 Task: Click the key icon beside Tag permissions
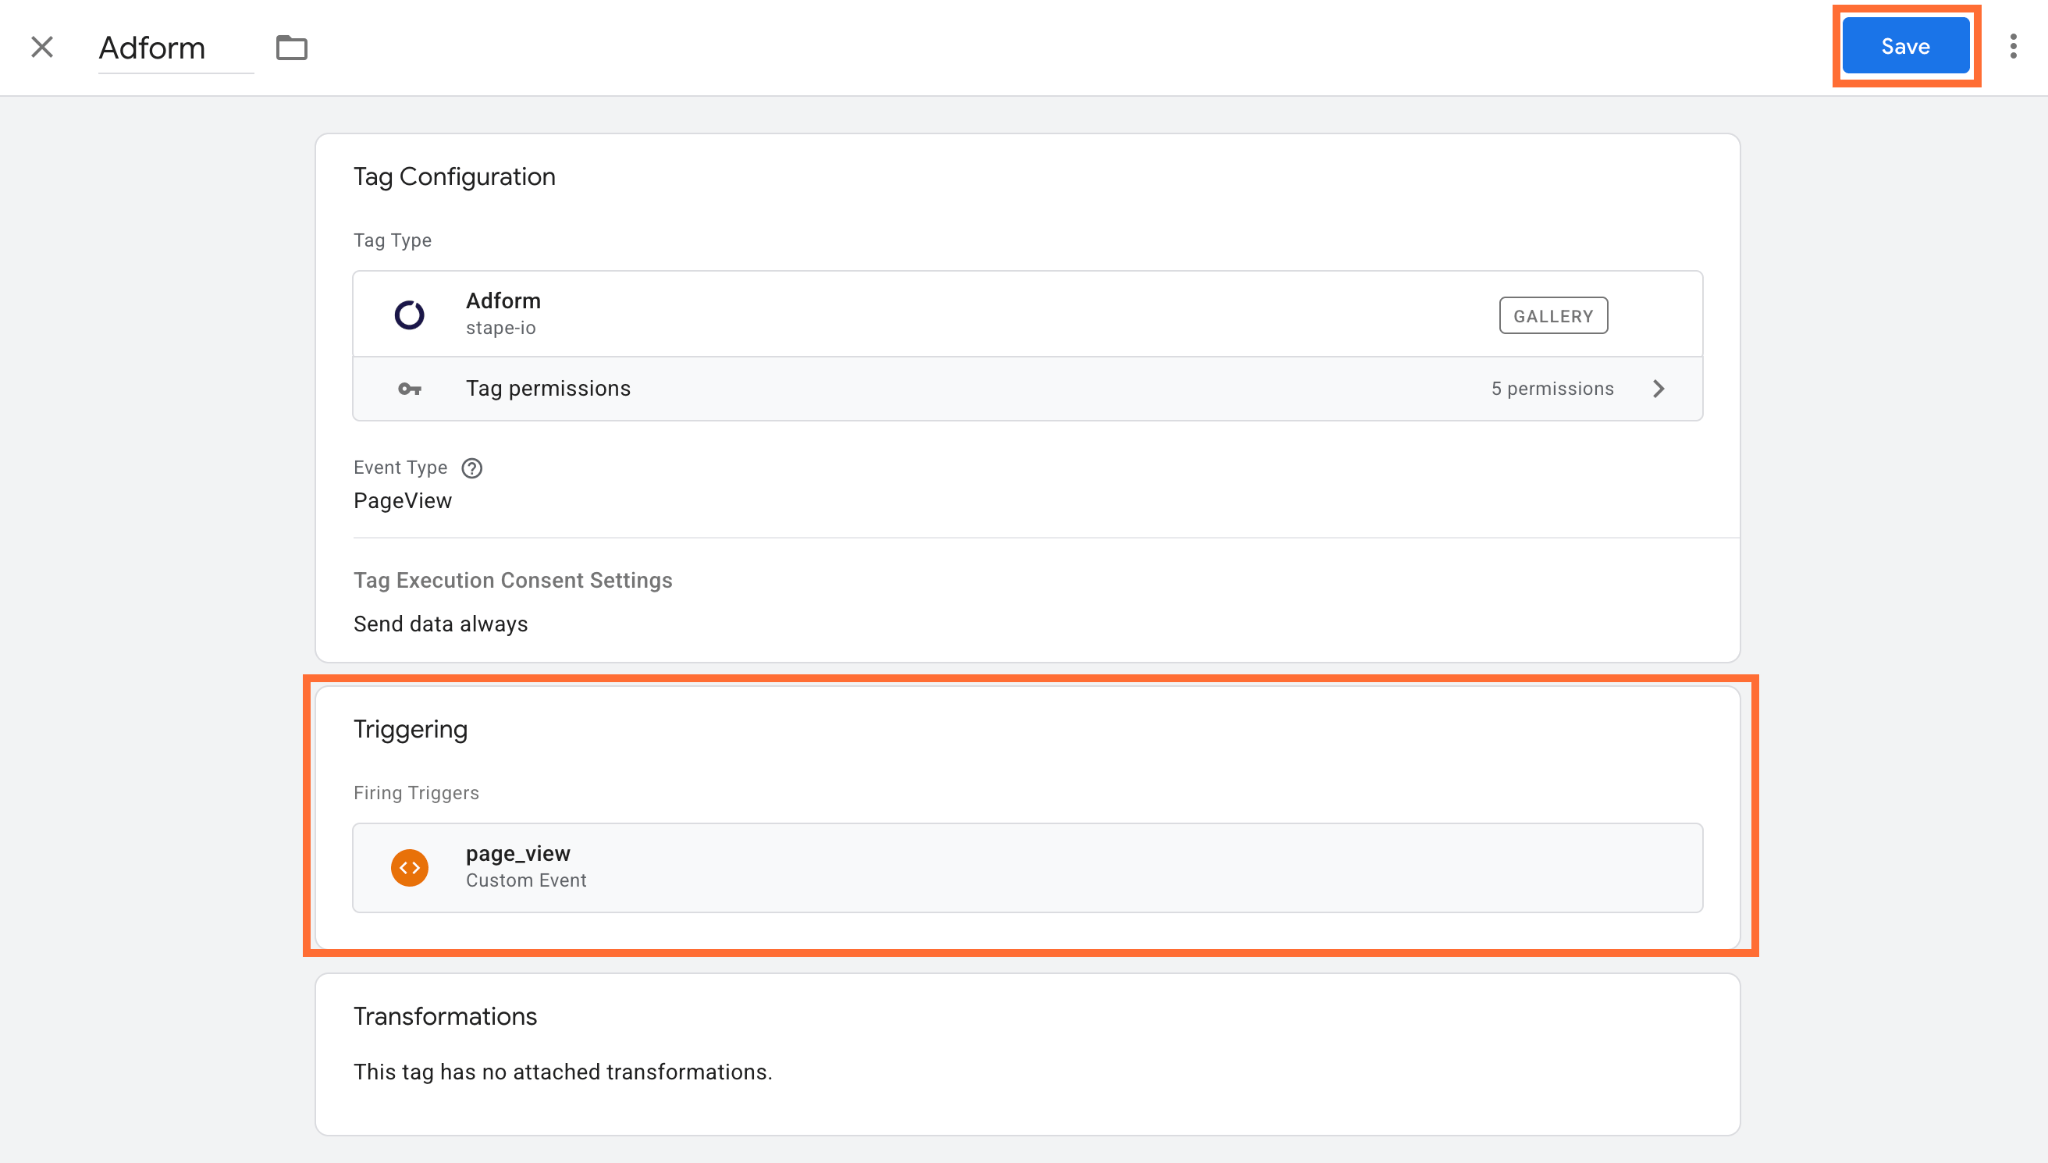pyautogui.click(x=410, y=389)
